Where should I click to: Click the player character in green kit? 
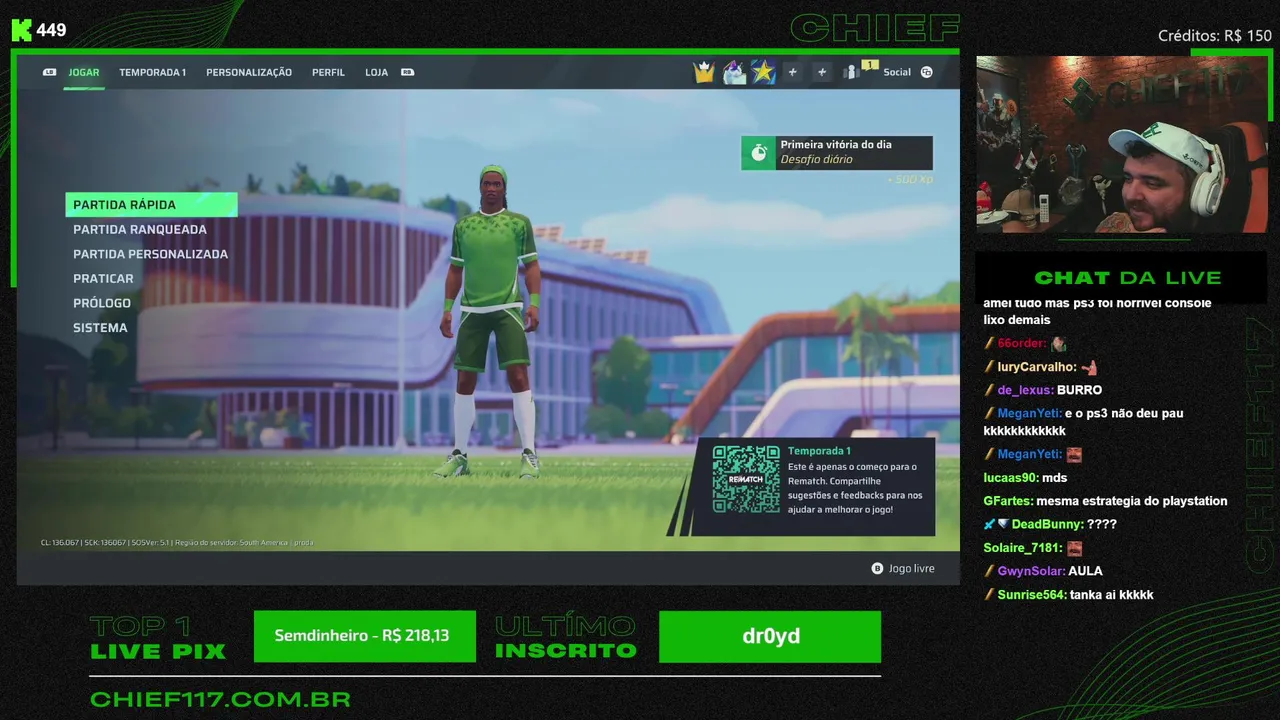493,320
